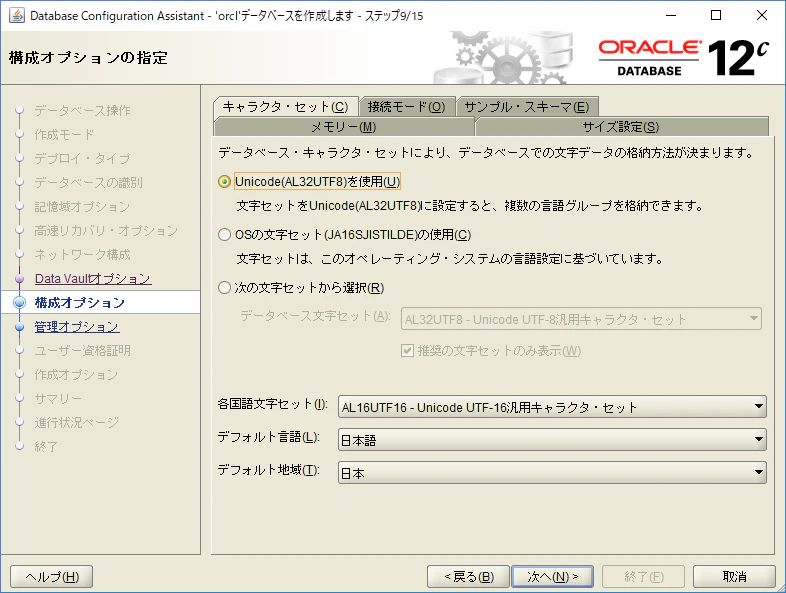This screenshot has height=593, width=786.
Task: Maximize the Database Configuration Assistant window
Action: pyautogui.click(x=716, y=16)
